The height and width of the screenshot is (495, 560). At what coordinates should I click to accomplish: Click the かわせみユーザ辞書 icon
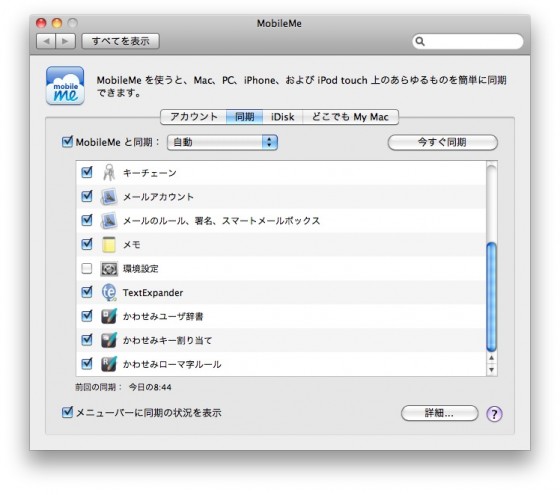[x=109, y=316]
